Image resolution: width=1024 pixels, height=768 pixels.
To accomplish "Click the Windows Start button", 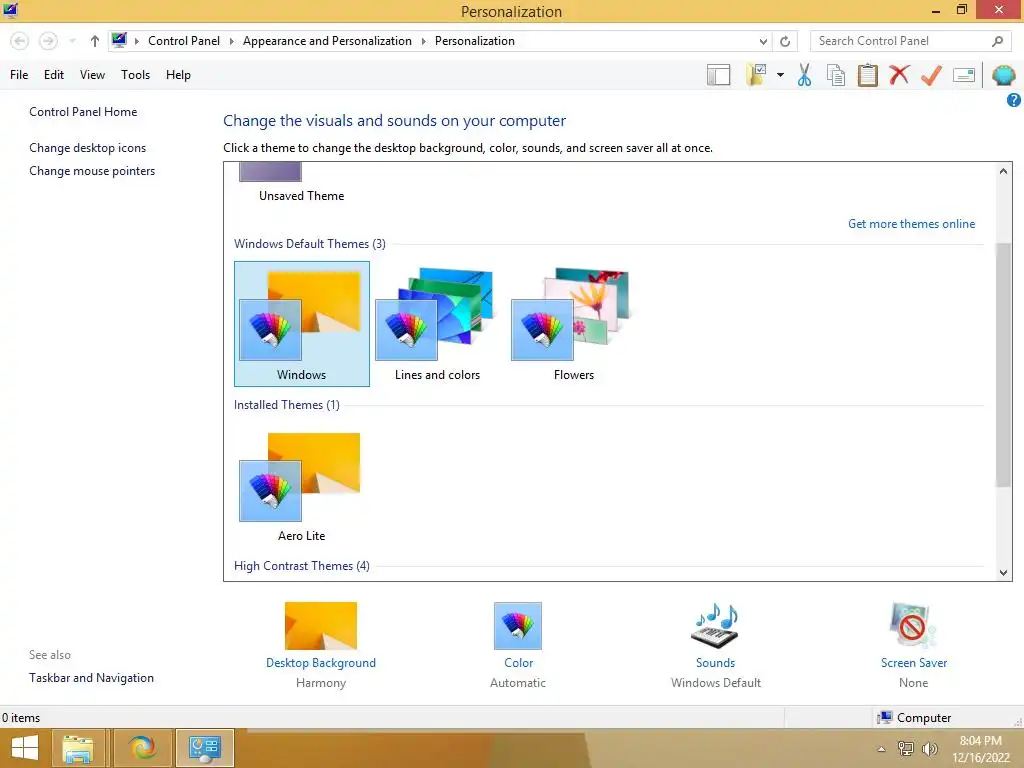I will 25,748.
